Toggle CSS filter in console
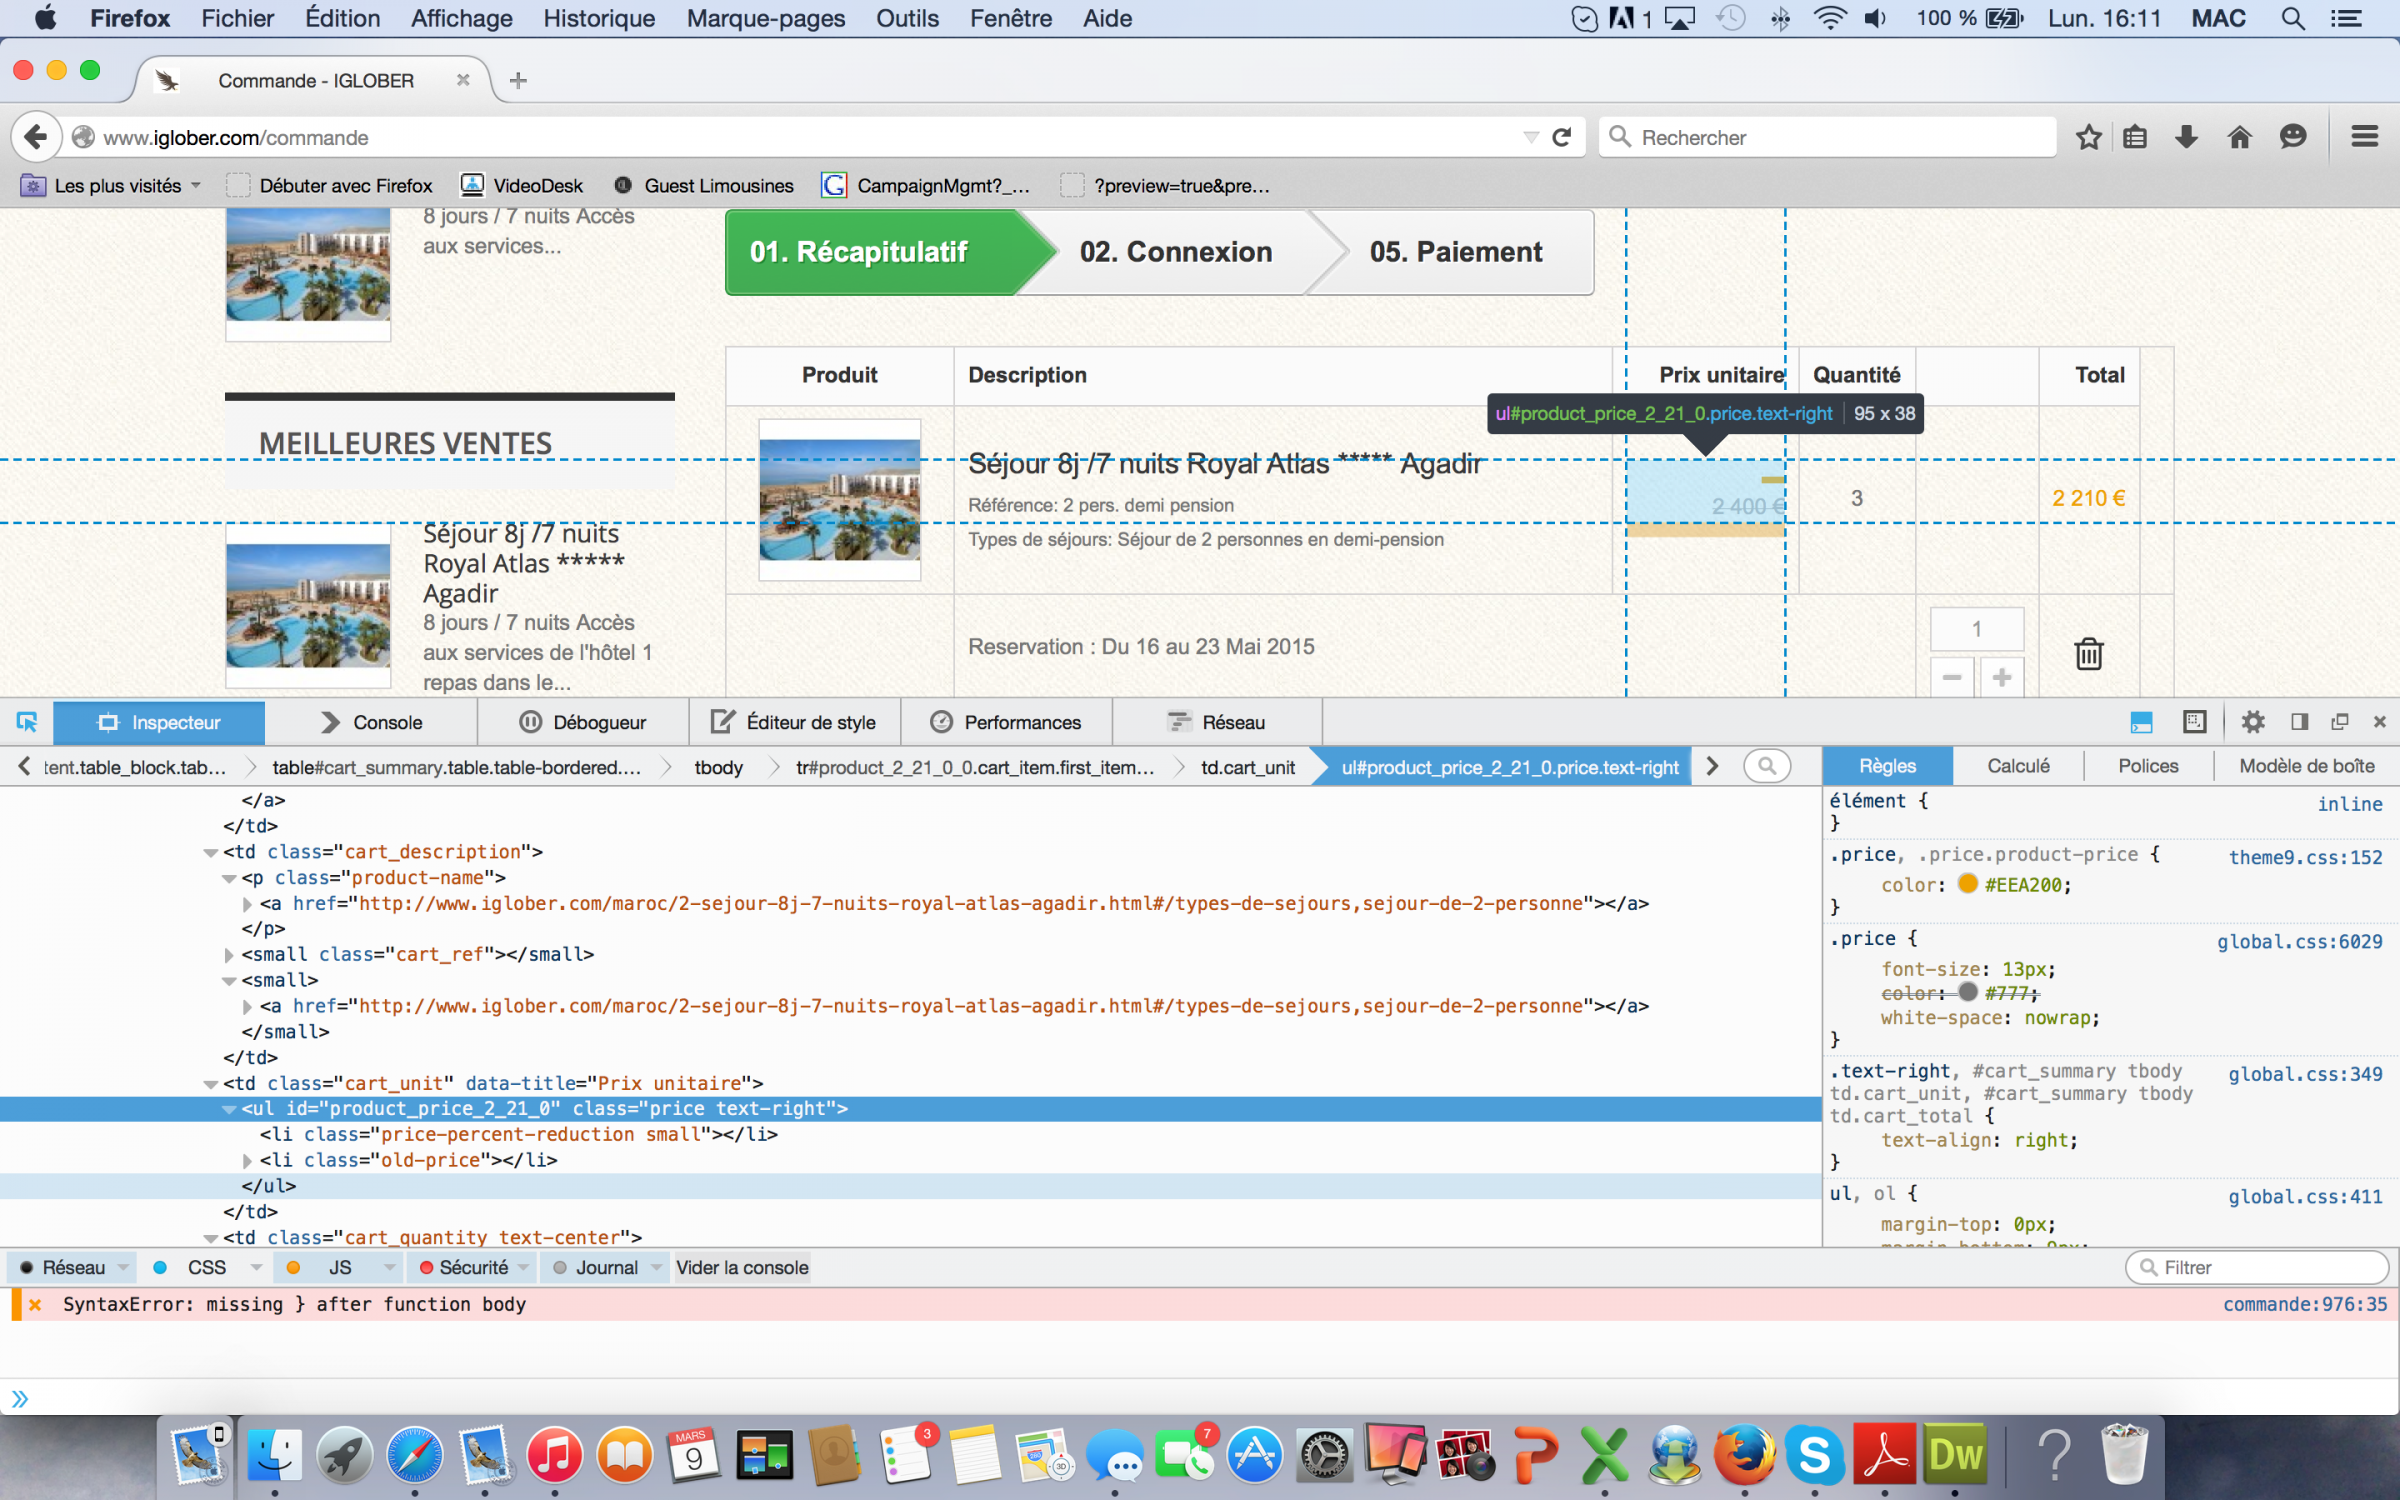 click(194, 1268)
